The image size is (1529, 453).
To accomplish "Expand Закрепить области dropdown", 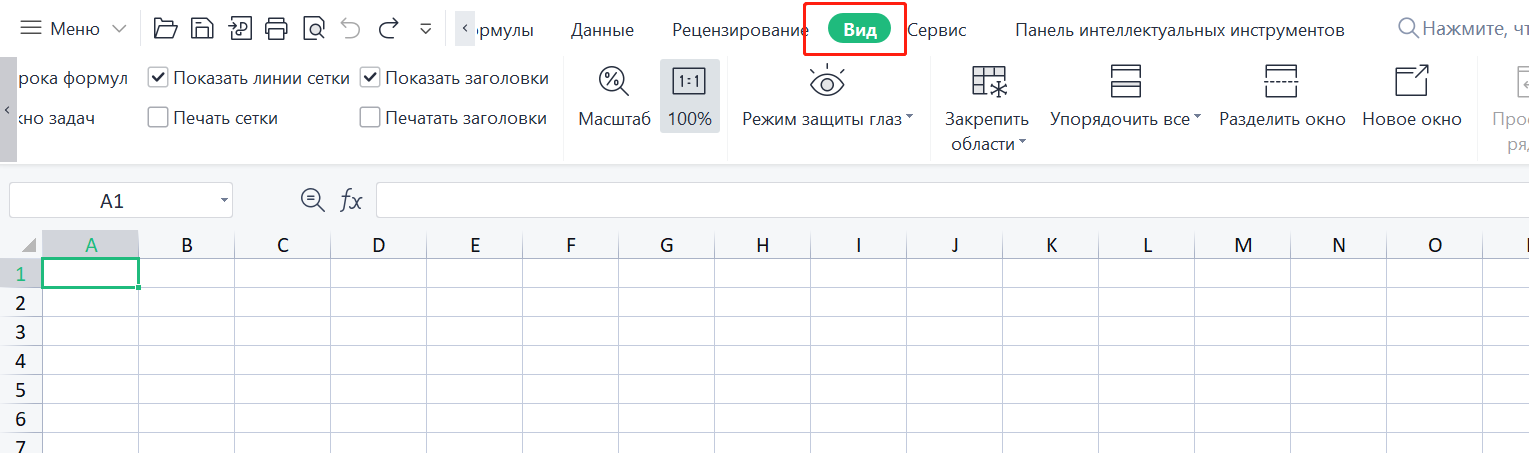I will (x=1023, y=145).
